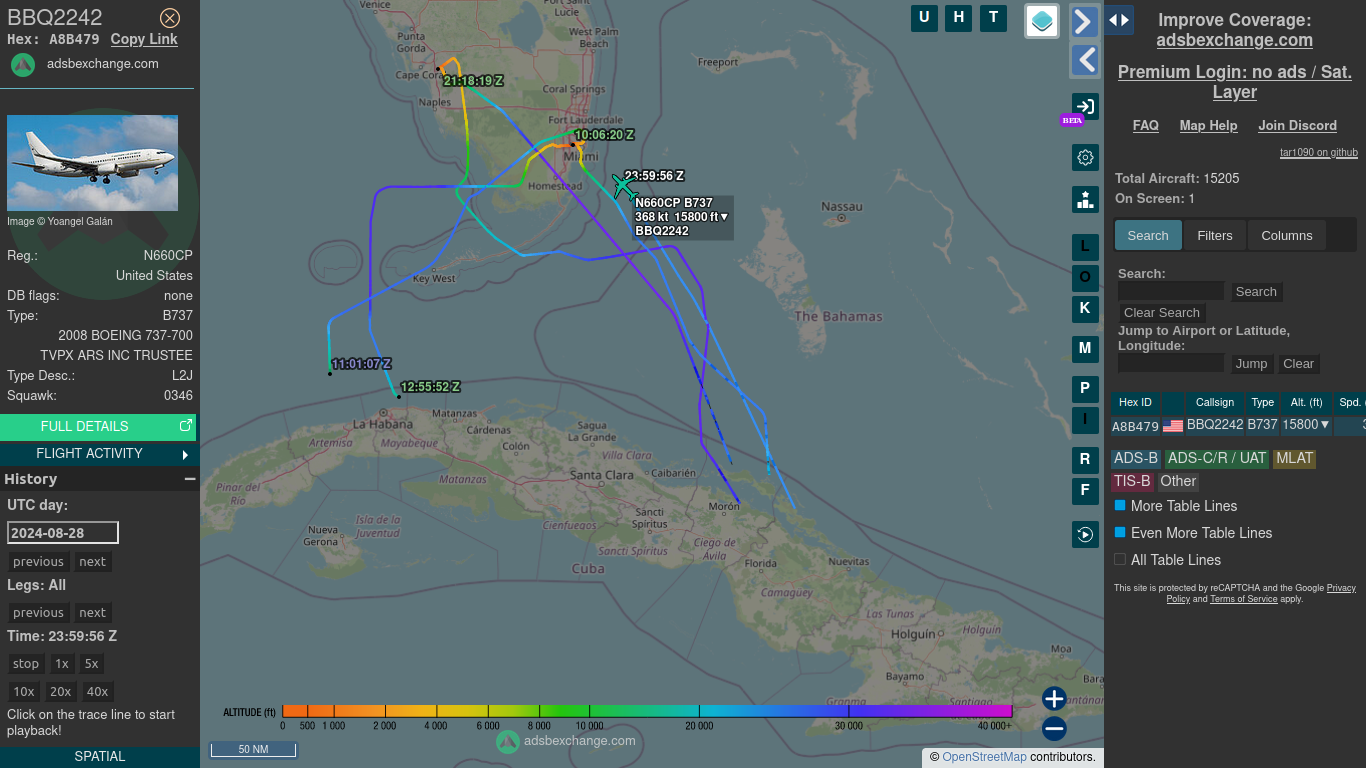The image size is (1366, 768).
Task: Go to next UTC day
Action: pos(93,562)
